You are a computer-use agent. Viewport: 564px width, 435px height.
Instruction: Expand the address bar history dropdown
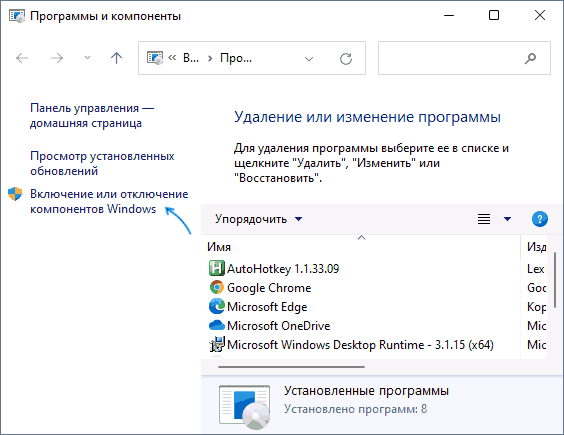[309, 59]
